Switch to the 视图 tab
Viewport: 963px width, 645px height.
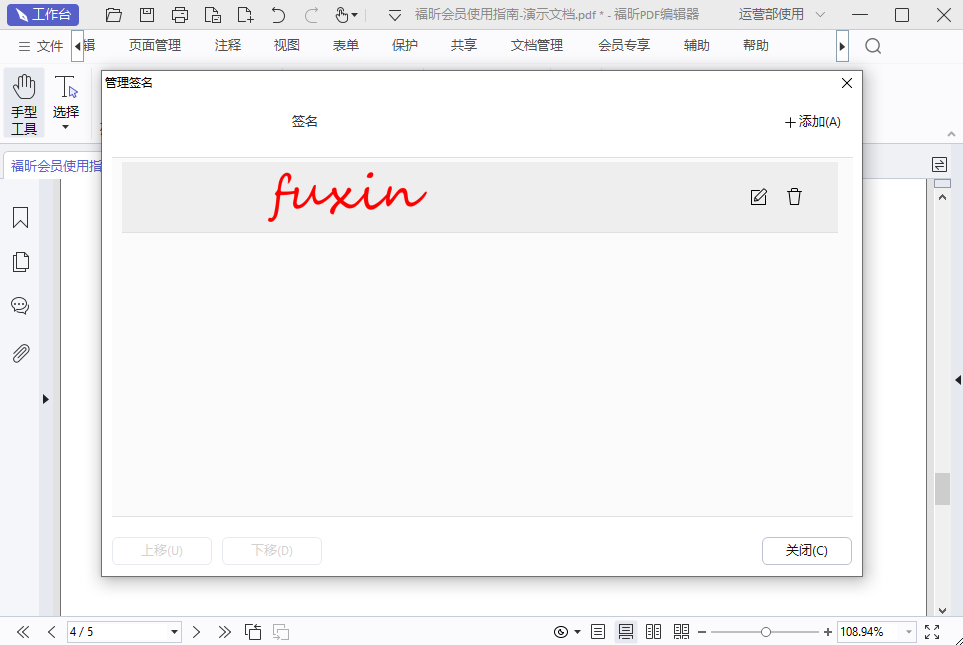pyautogui.click(x=287, y=45)
